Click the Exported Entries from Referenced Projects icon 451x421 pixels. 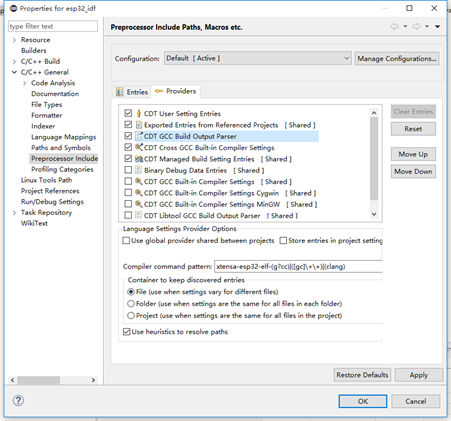139,125
